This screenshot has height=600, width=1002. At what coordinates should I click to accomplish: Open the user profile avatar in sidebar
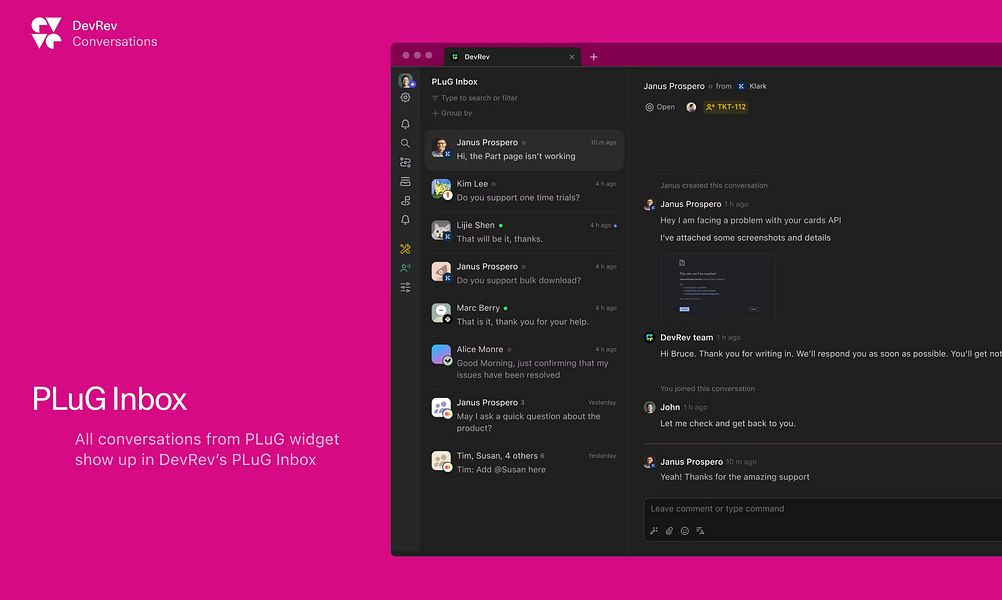pyautogui.click(x=406, y=81)
